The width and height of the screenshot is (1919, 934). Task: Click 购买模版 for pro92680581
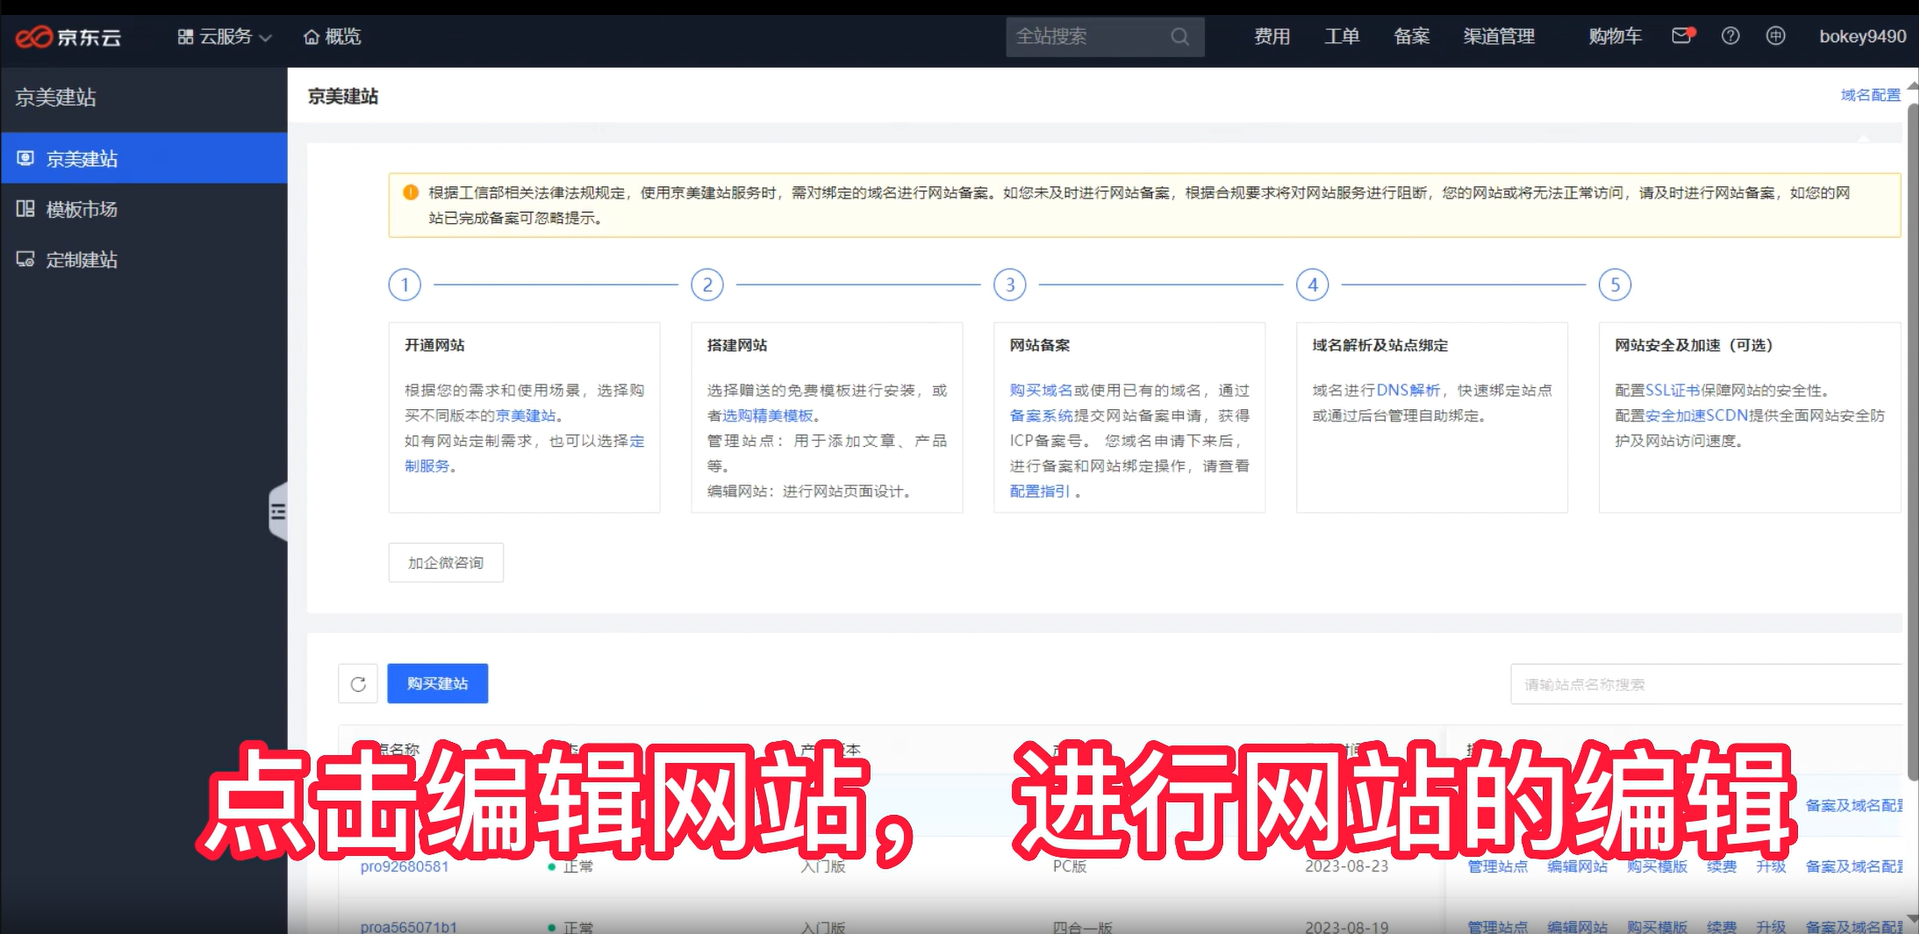(x=1657, y=867)
